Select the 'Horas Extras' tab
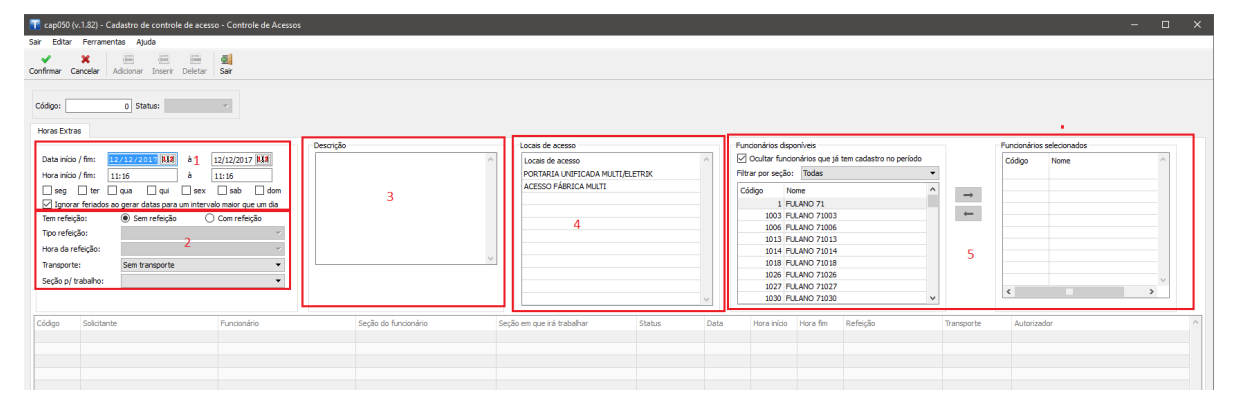The image size is (1241, 403). 60,130
